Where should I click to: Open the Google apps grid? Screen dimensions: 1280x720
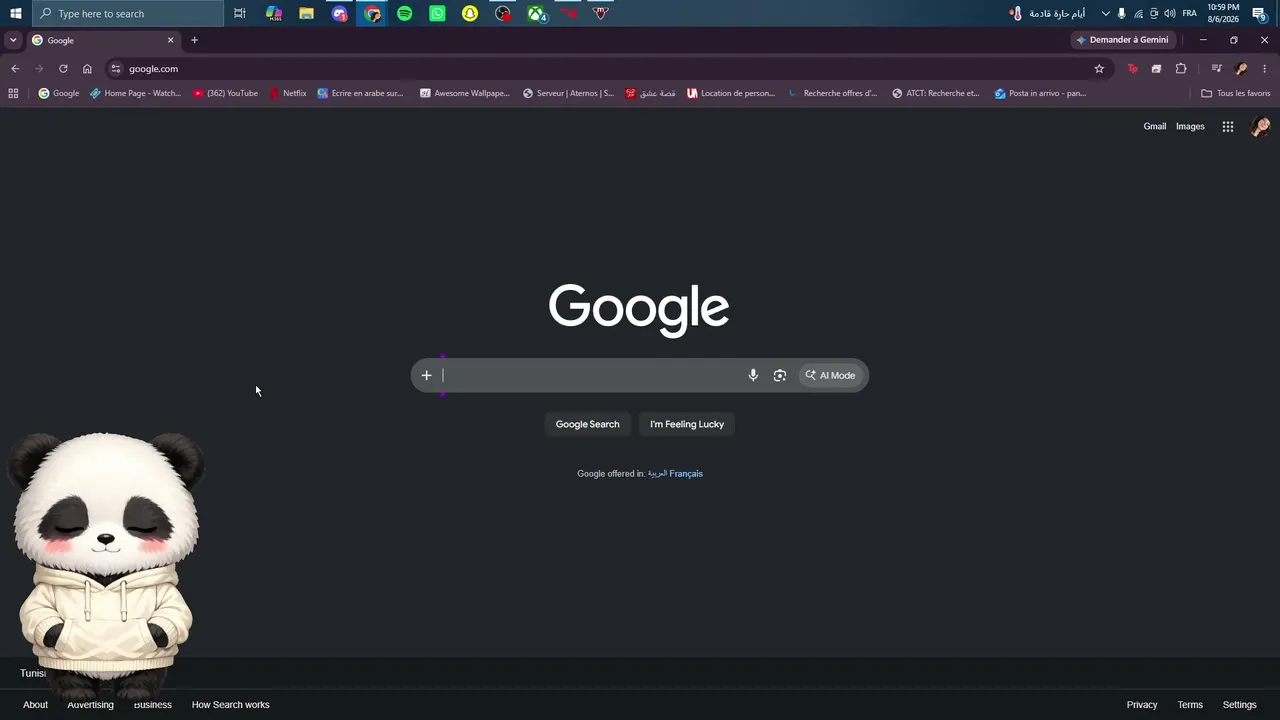[x=1228, y=126]
